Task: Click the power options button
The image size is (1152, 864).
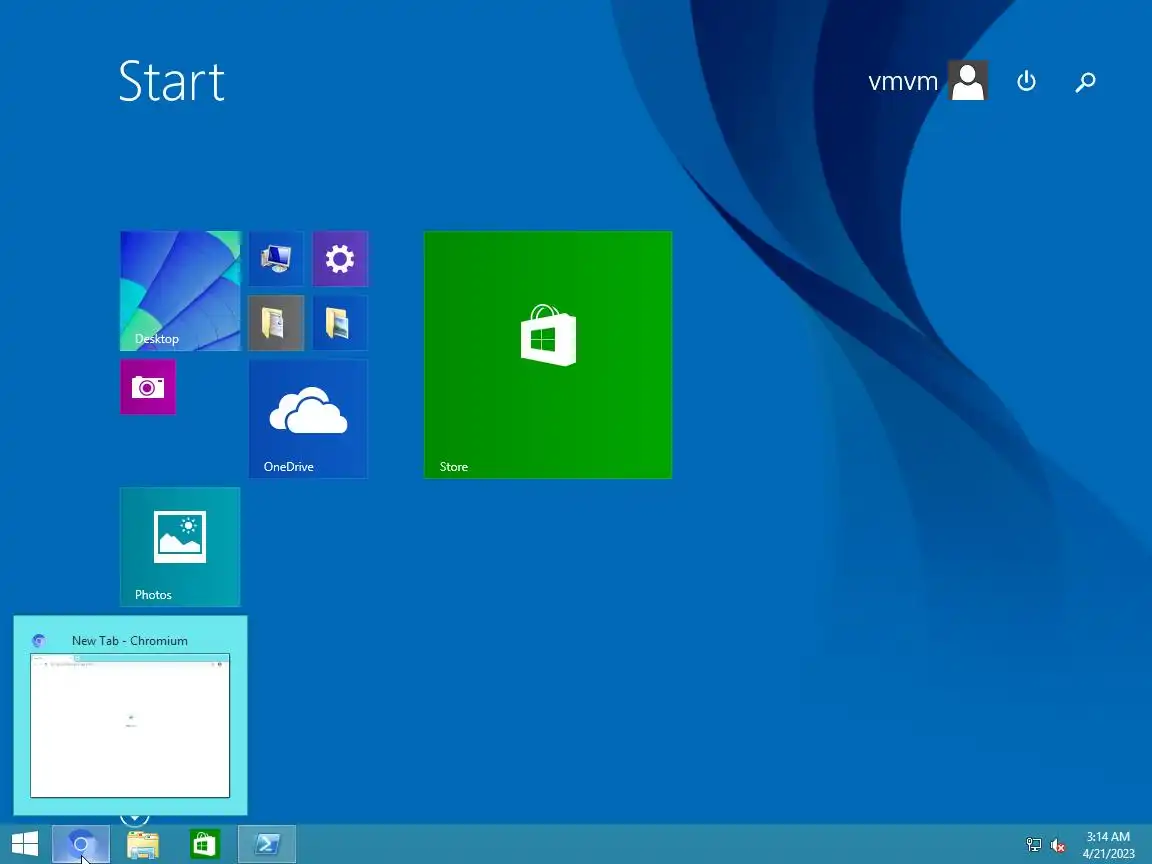Action: [x=1026, y=81]
